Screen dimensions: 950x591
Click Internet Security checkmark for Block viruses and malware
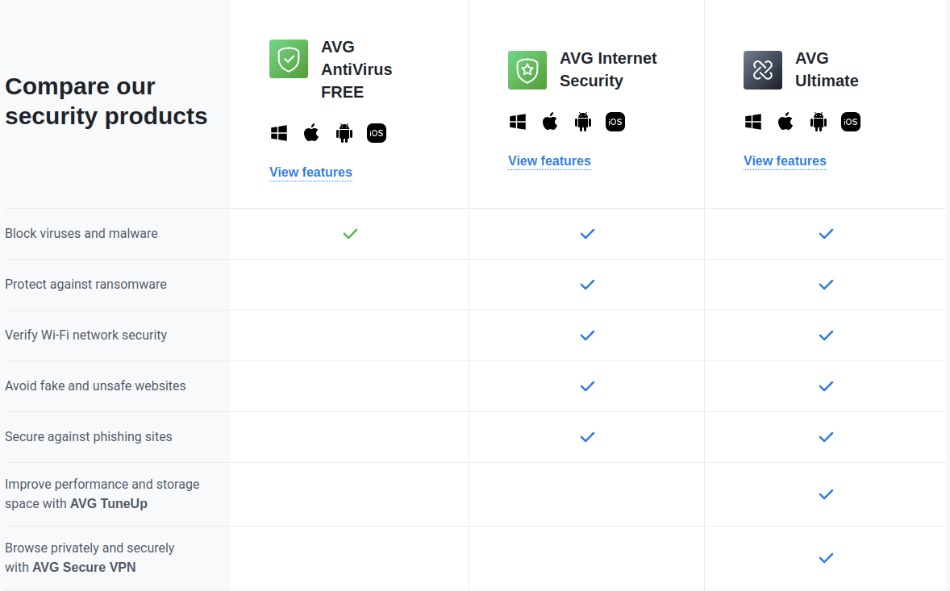[587, 234]
